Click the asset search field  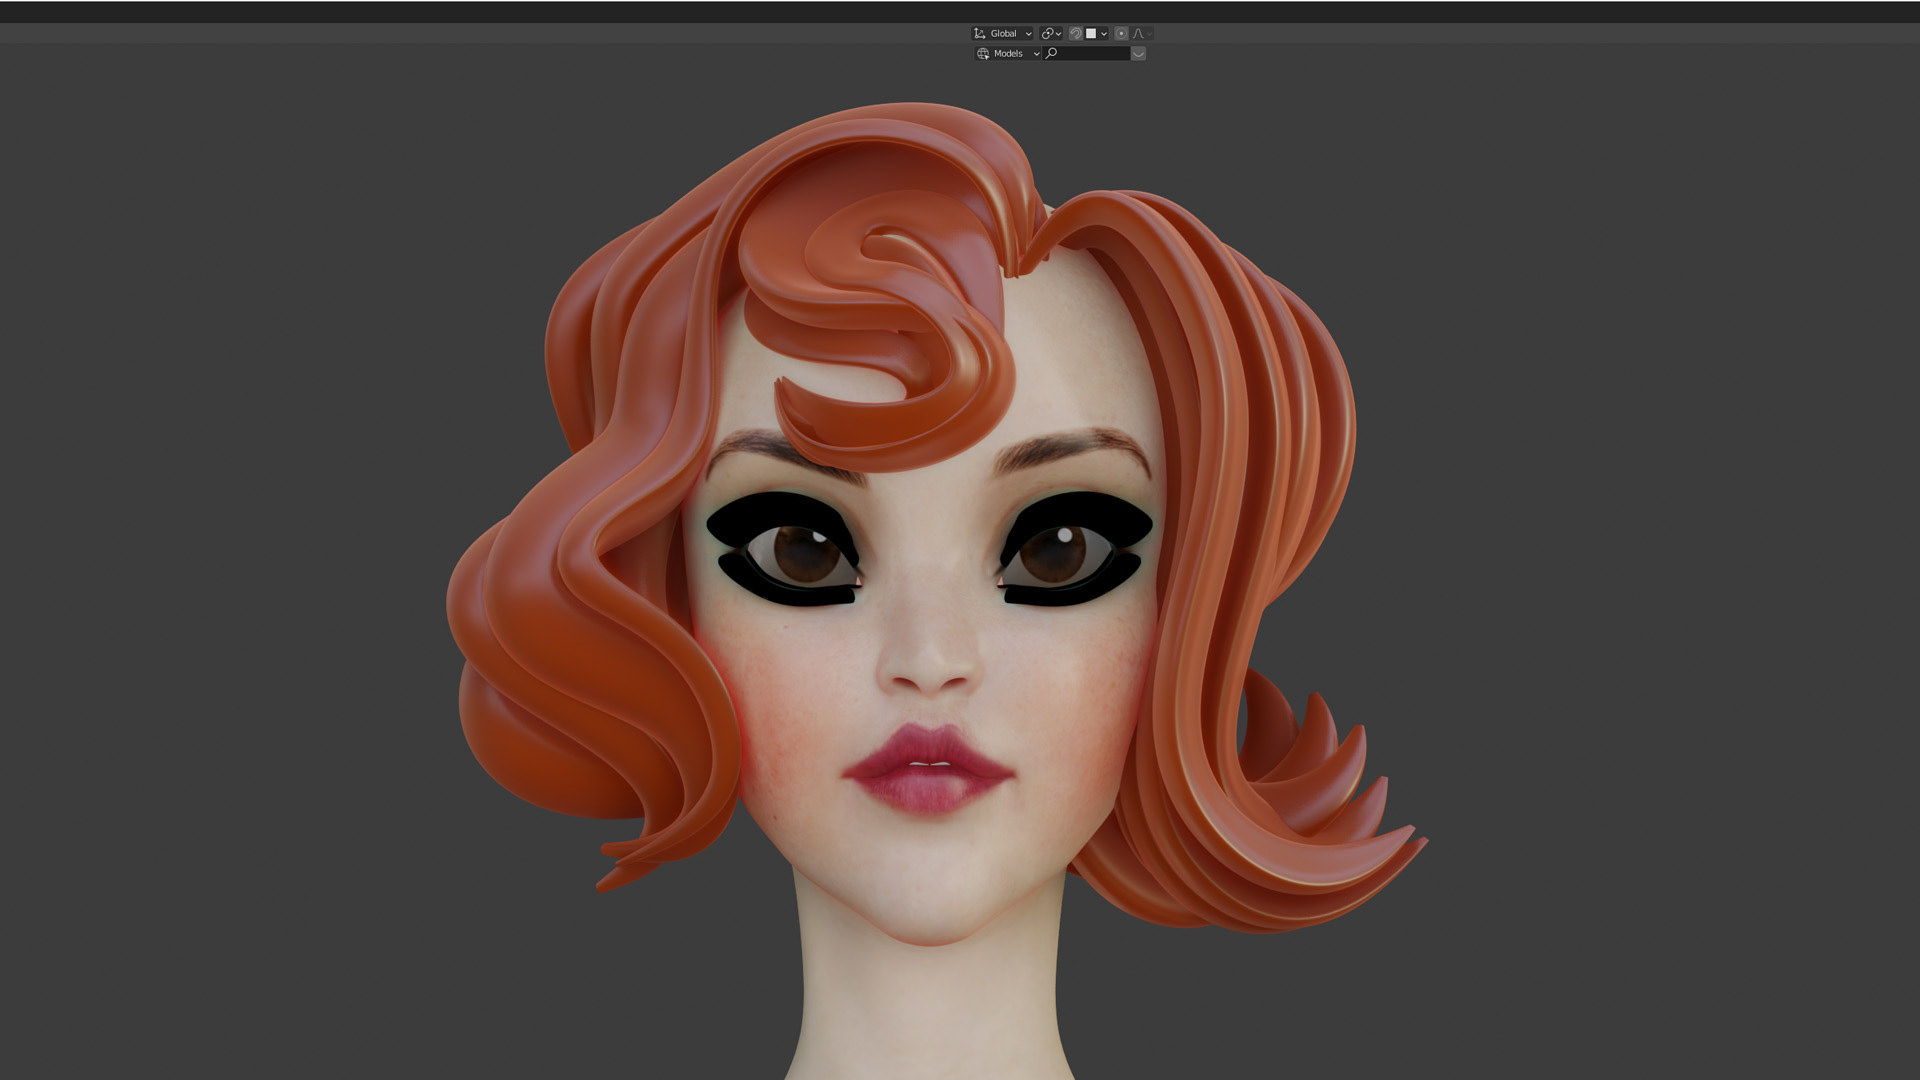[1090, 53]
